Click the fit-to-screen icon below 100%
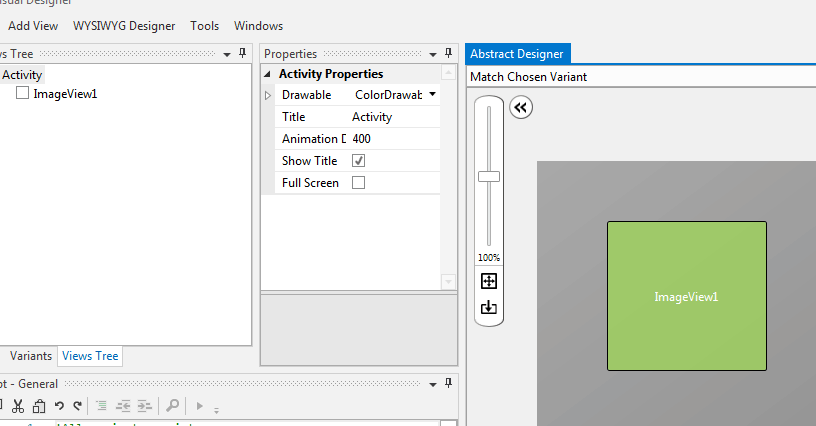The height and width of the screenshot is (426, 816). (x=489, y=281)
